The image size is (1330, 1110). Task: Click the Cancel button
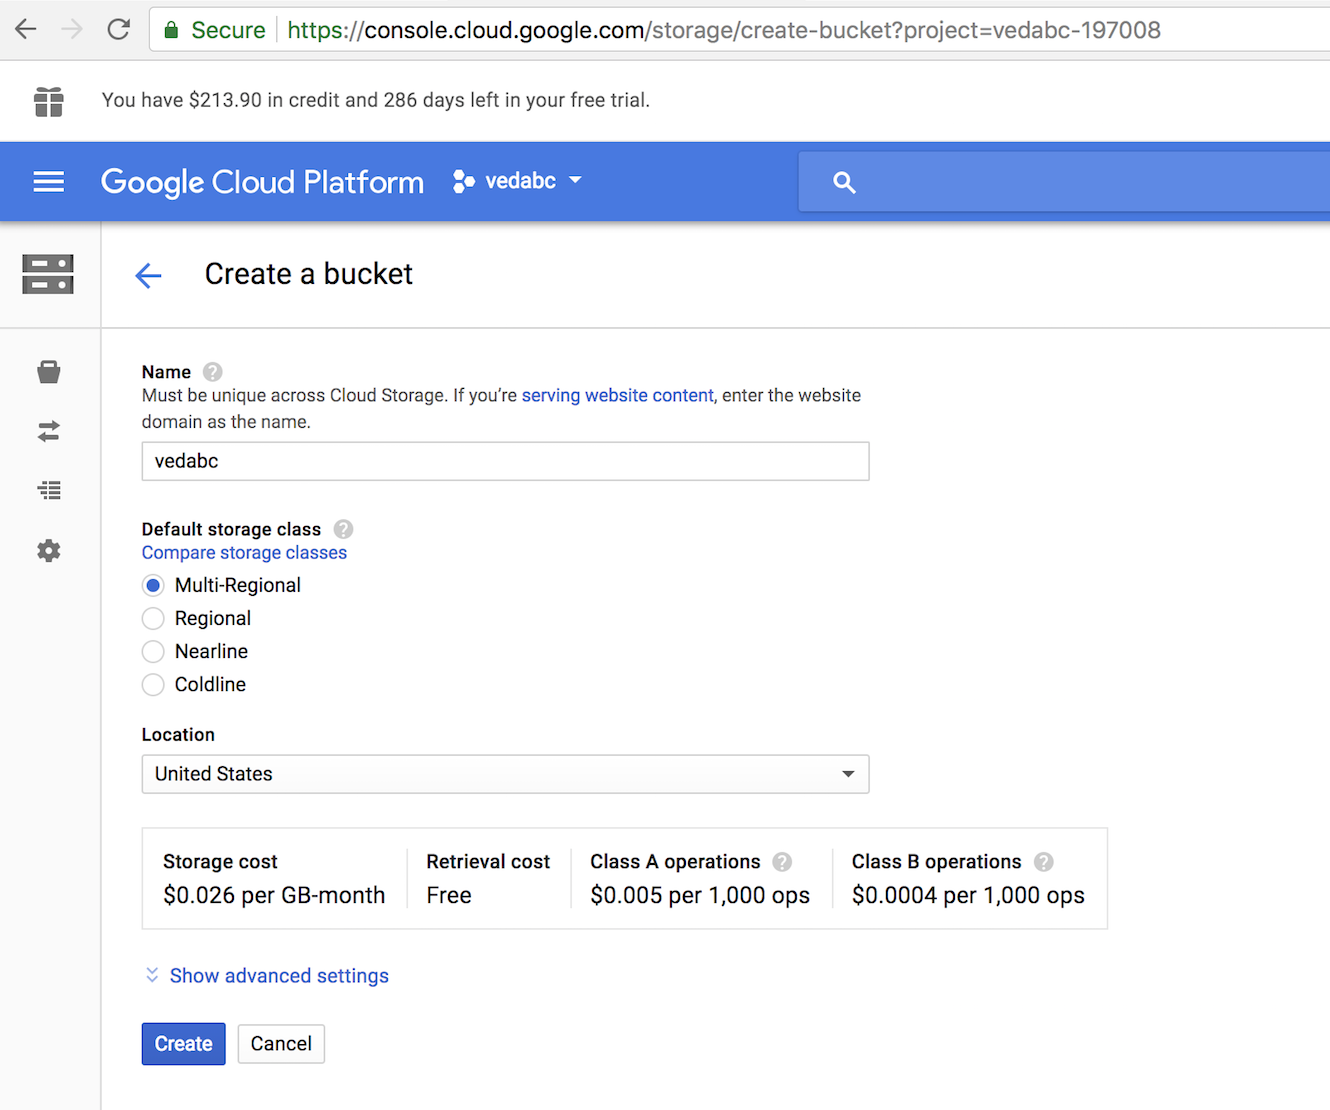coord(281,1044)
